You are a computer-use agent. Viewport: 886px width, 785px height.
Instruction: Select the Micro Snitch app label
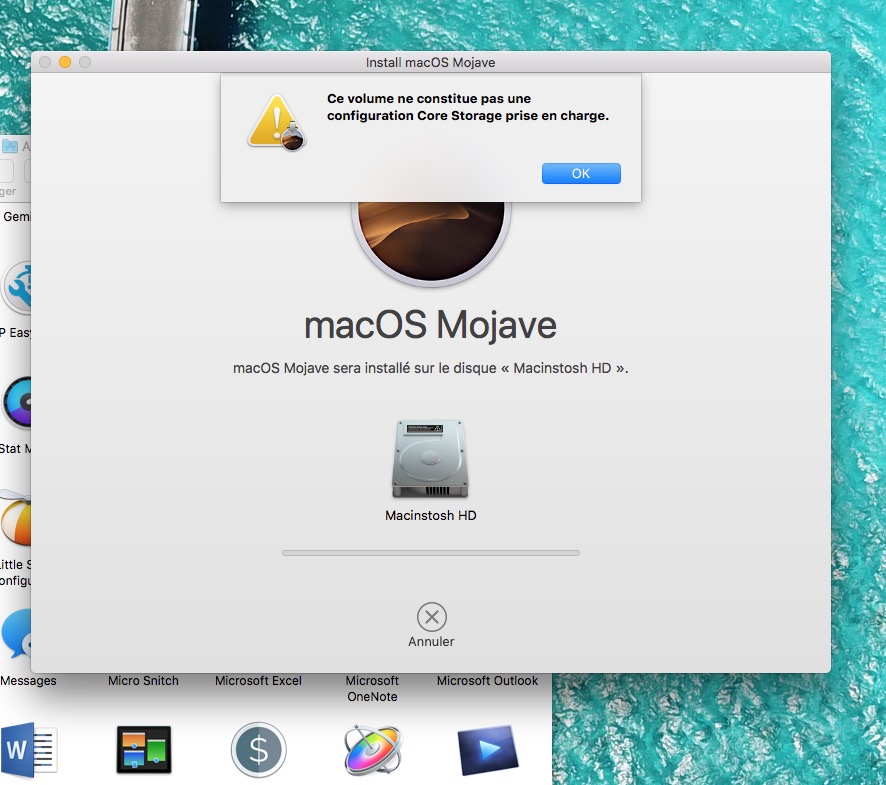pos(143,680)
